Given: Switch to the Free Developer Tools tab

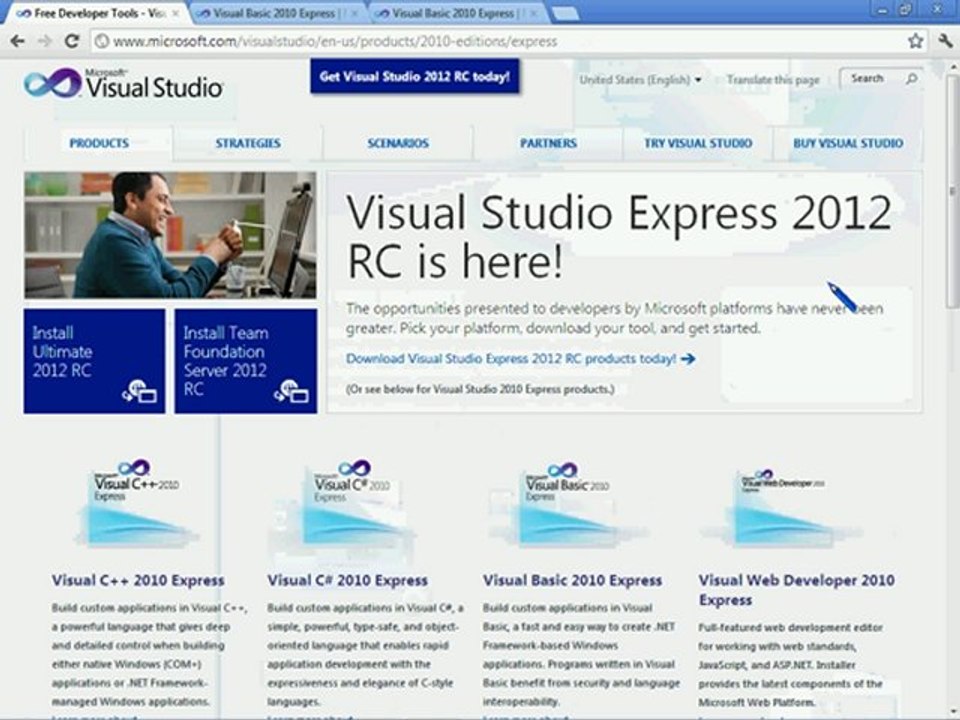Looking at the screenshot, I should (98, 13).
